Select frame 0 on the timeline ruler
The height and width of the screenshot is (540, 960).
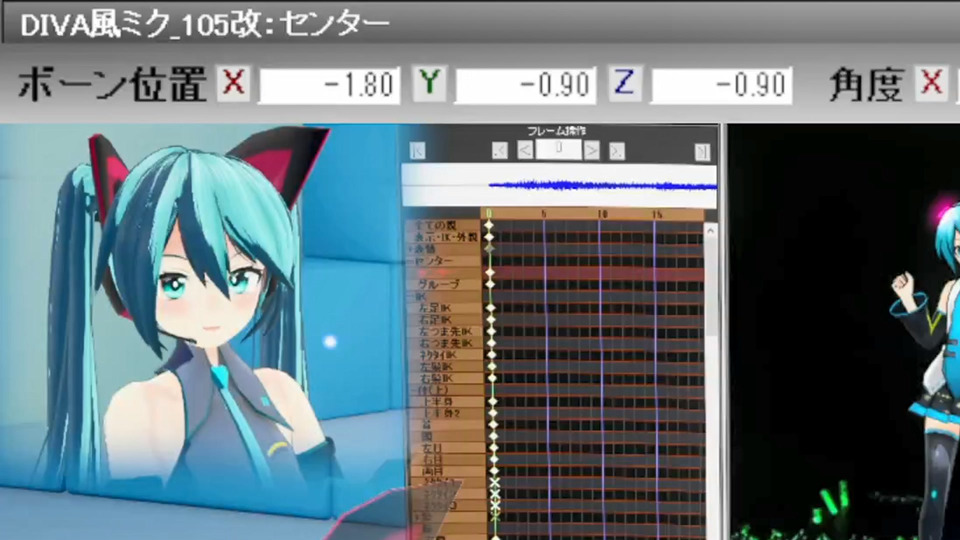(x=489, y=214)
